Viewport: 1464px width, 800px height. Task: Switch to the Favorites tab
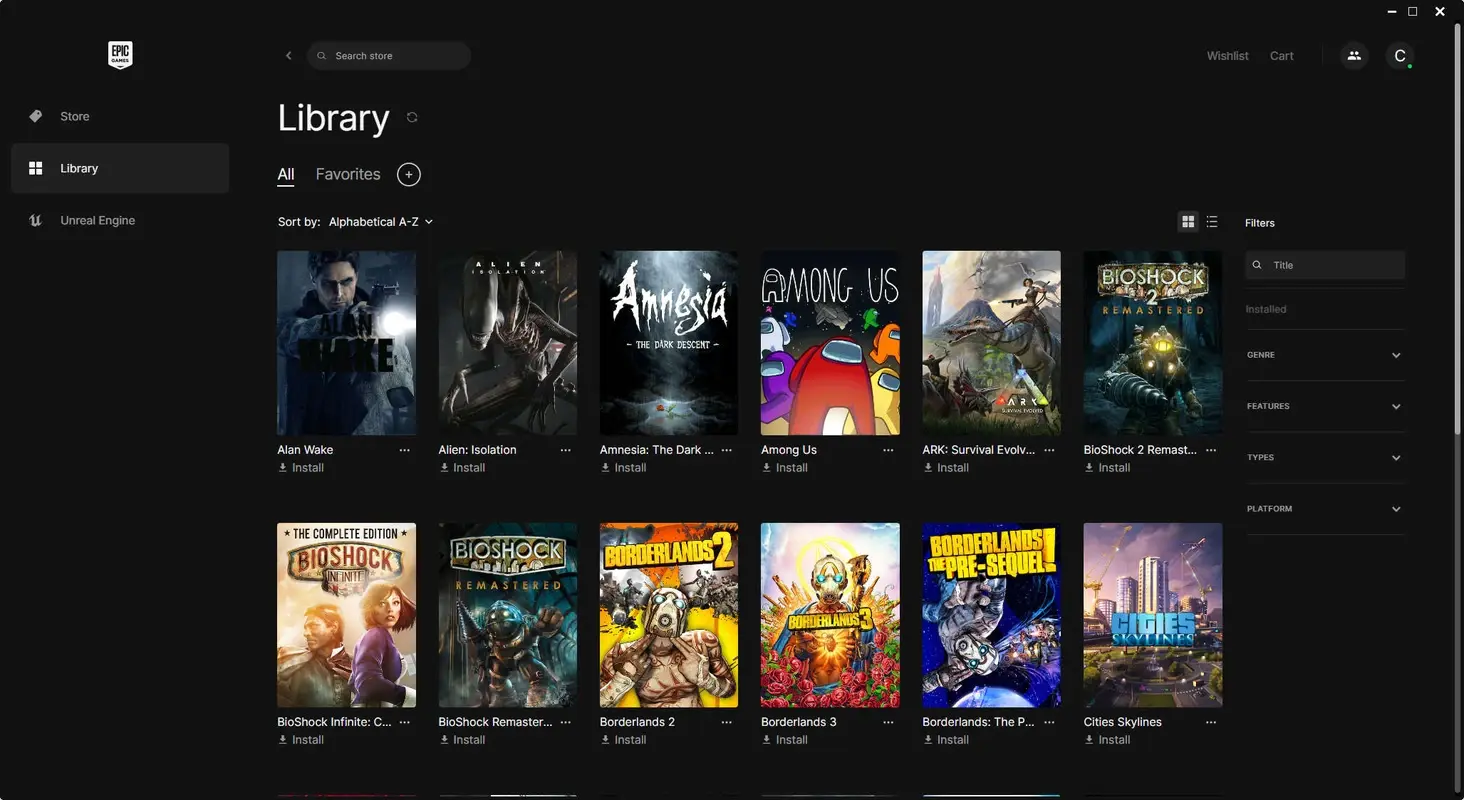347,174
